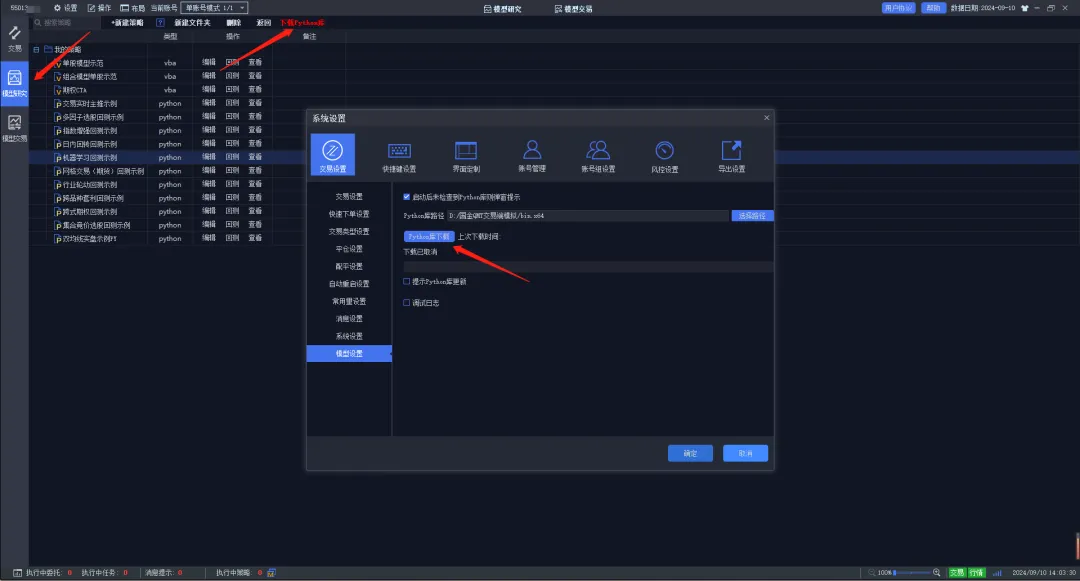The width and height of the screenshot is (1080, 581).
Task: Select 交易设置 in settings side list
Action: coord(349,197)
